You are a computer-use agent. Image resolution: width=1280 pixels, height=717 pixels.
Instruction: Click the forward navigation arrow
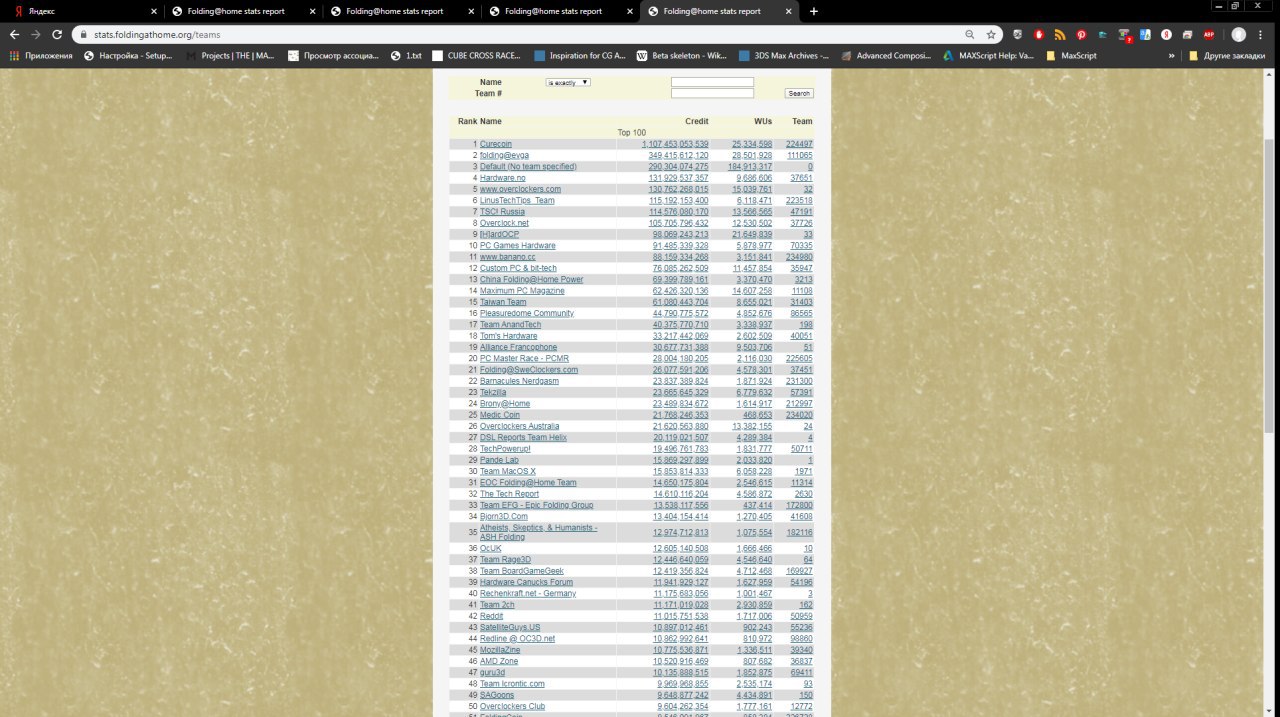[35, 34]
